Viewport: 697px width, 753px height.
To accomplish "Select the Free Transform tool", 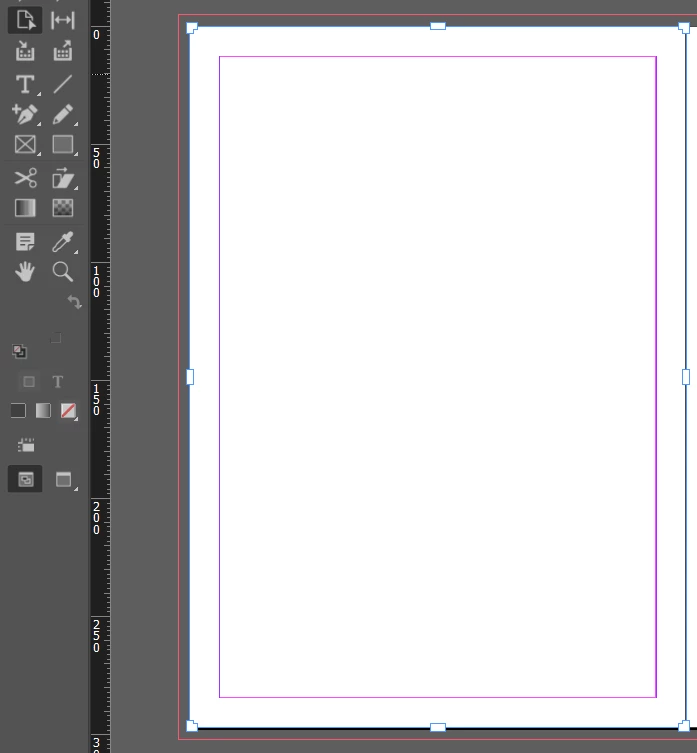I will [x=63, y=178].
